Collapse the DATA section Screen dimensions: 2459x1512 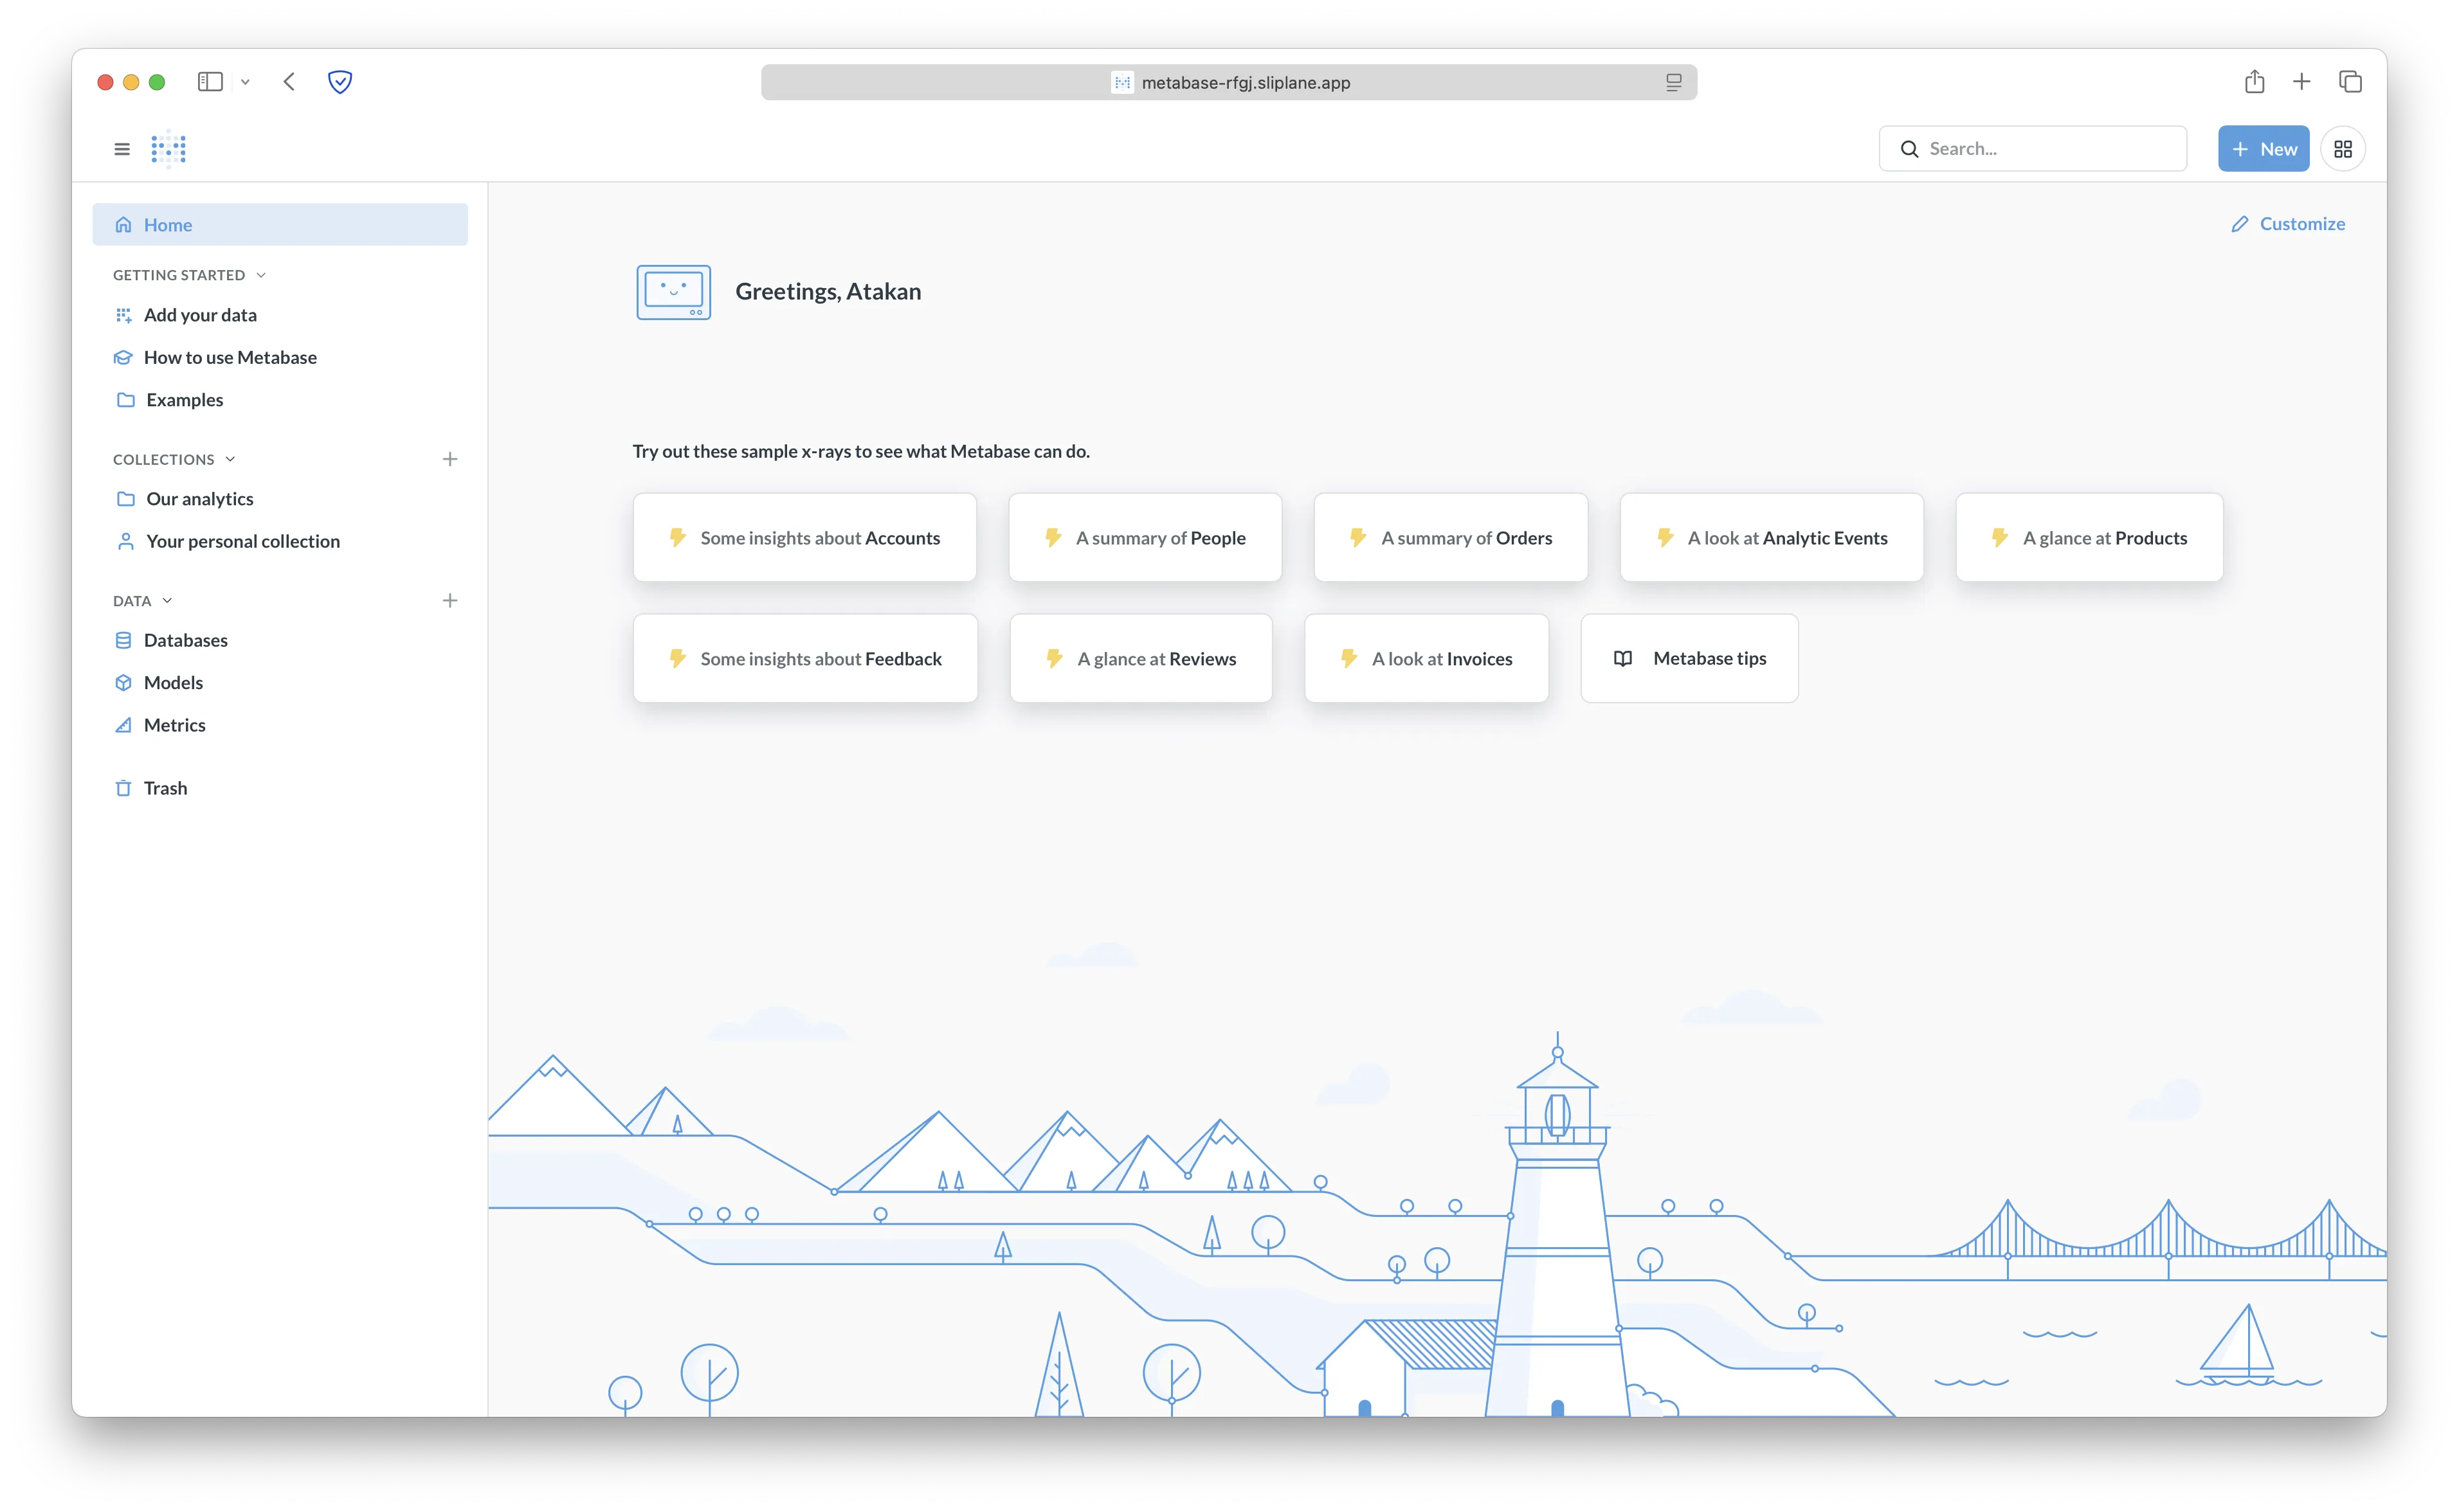pos(167,600)
